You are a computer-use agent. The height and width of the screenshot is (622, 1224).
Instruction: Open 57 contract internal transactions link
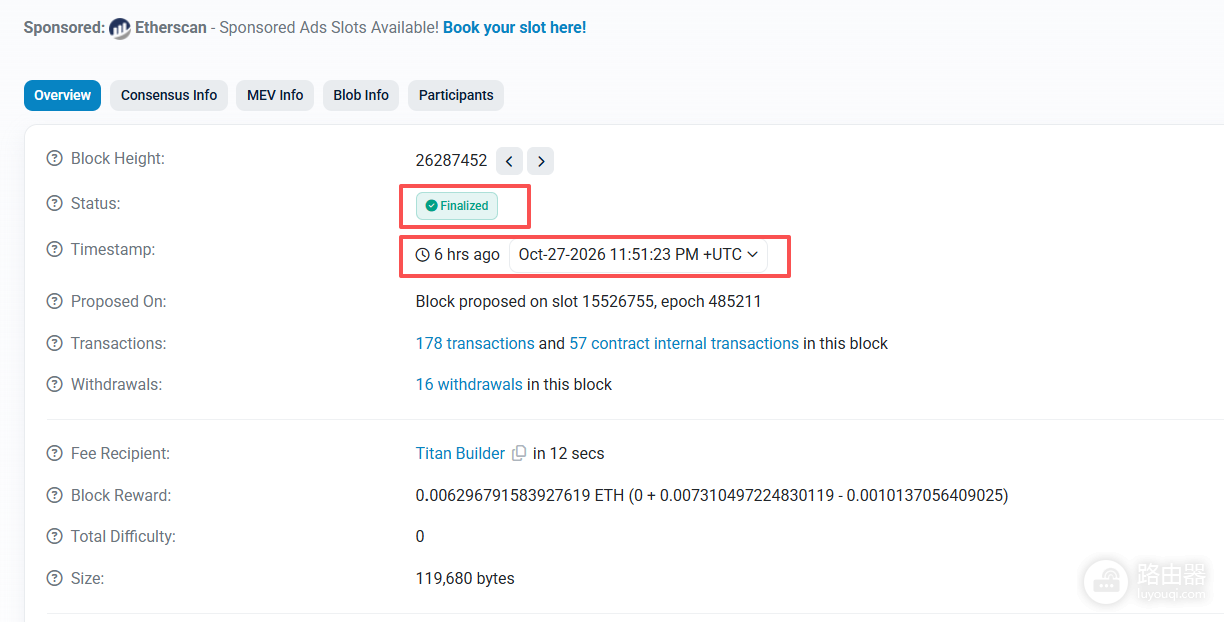[684, 343]
